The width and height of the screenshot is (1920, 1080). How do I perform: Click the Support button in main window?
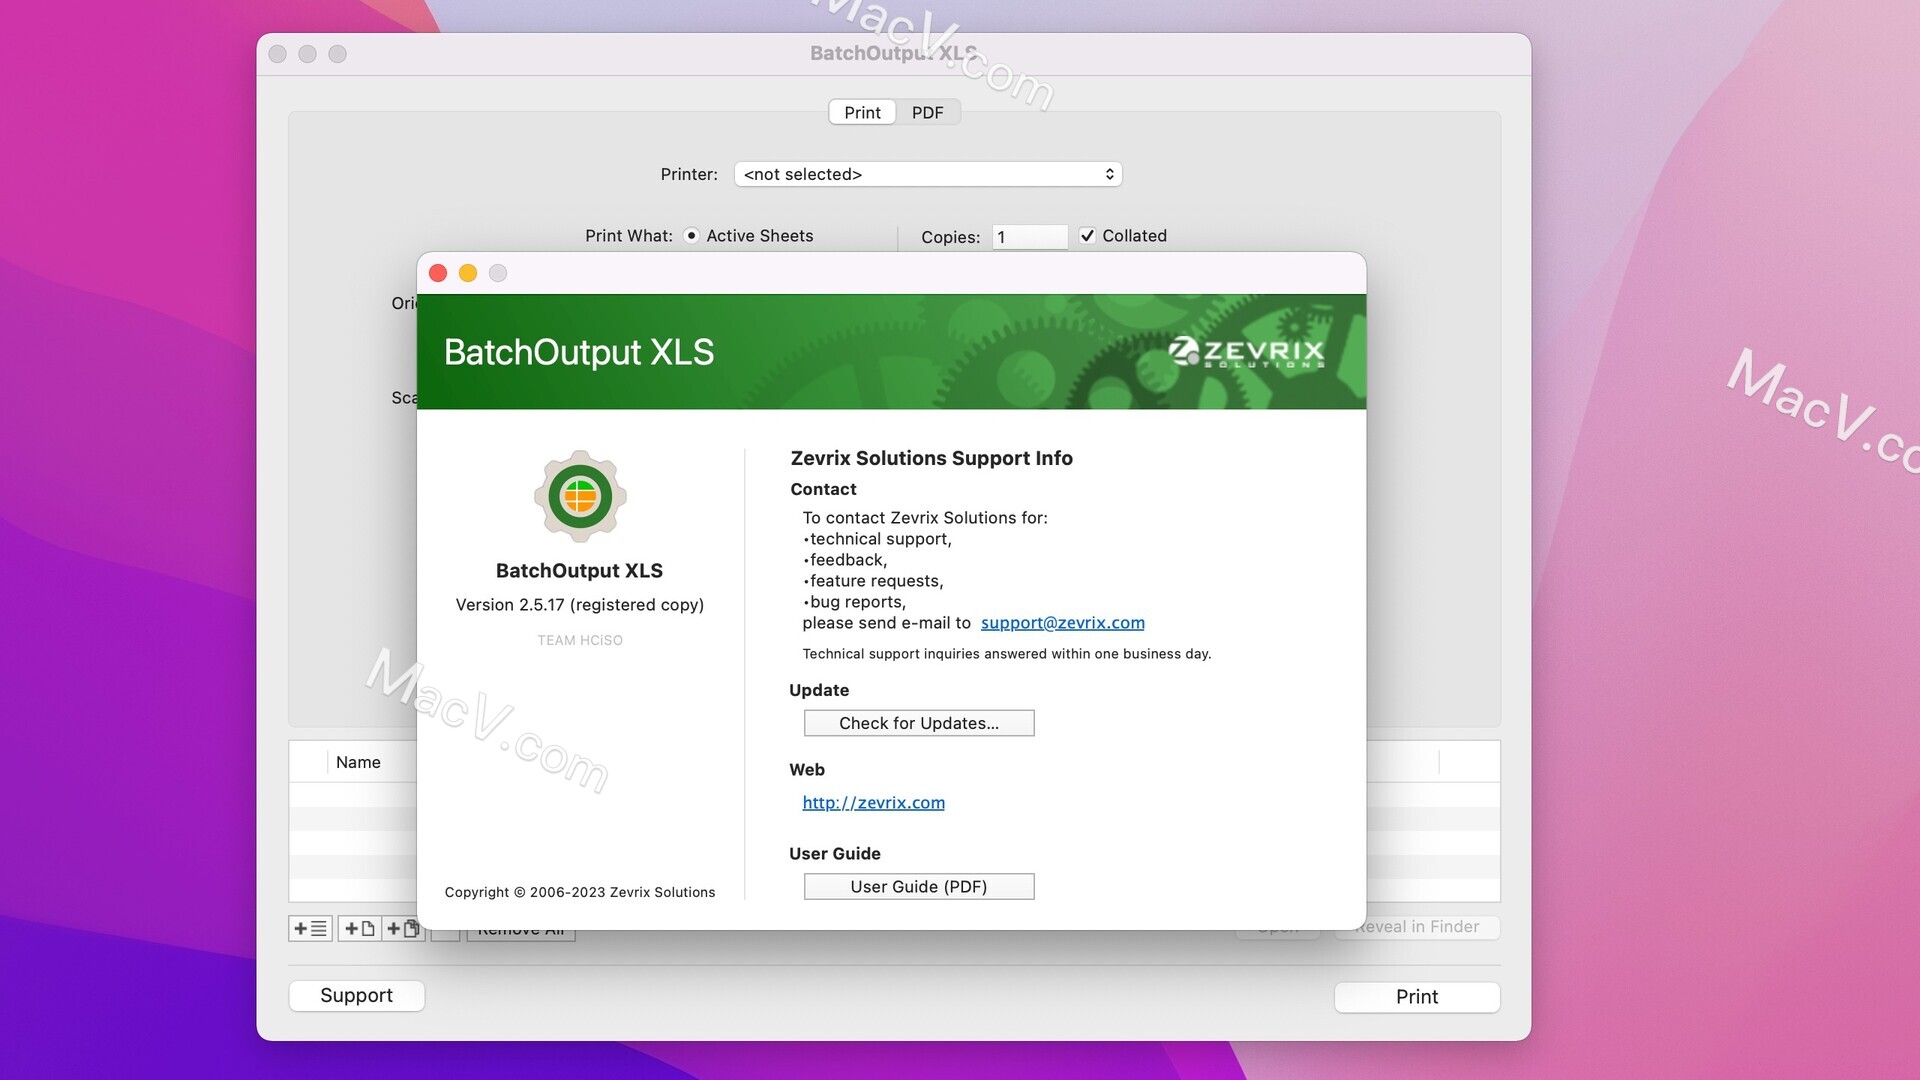(x=357, y=996)
